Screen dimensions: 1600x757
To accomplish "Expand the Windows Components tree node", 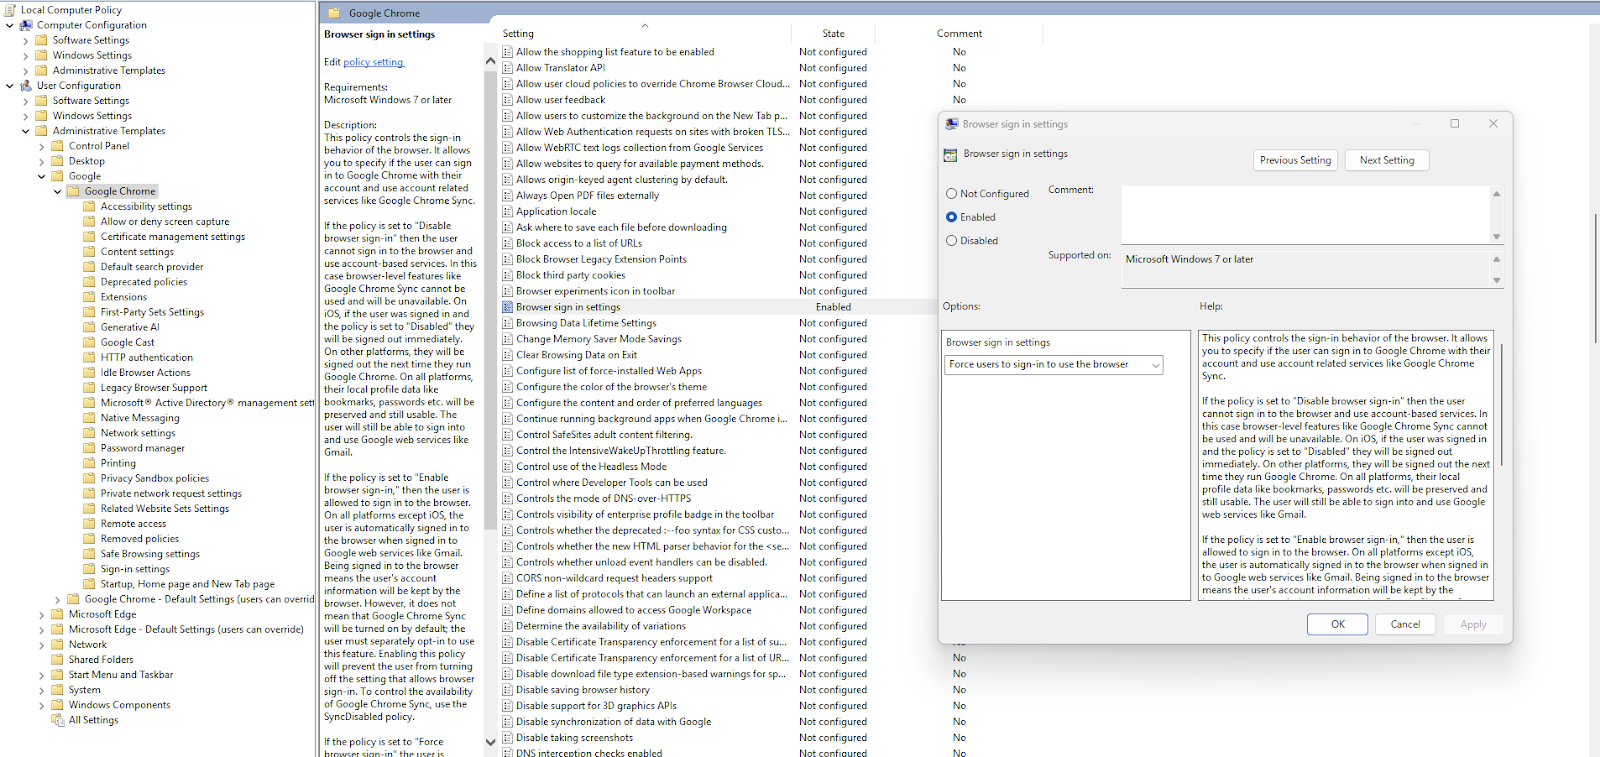I will coord(42,705).
